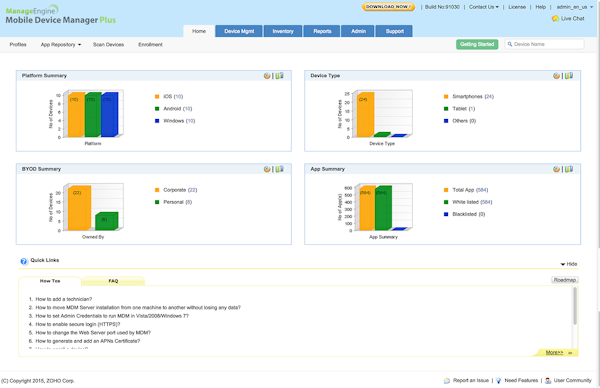
Task: Open the Contact Us dropdown
Action: 484,7
